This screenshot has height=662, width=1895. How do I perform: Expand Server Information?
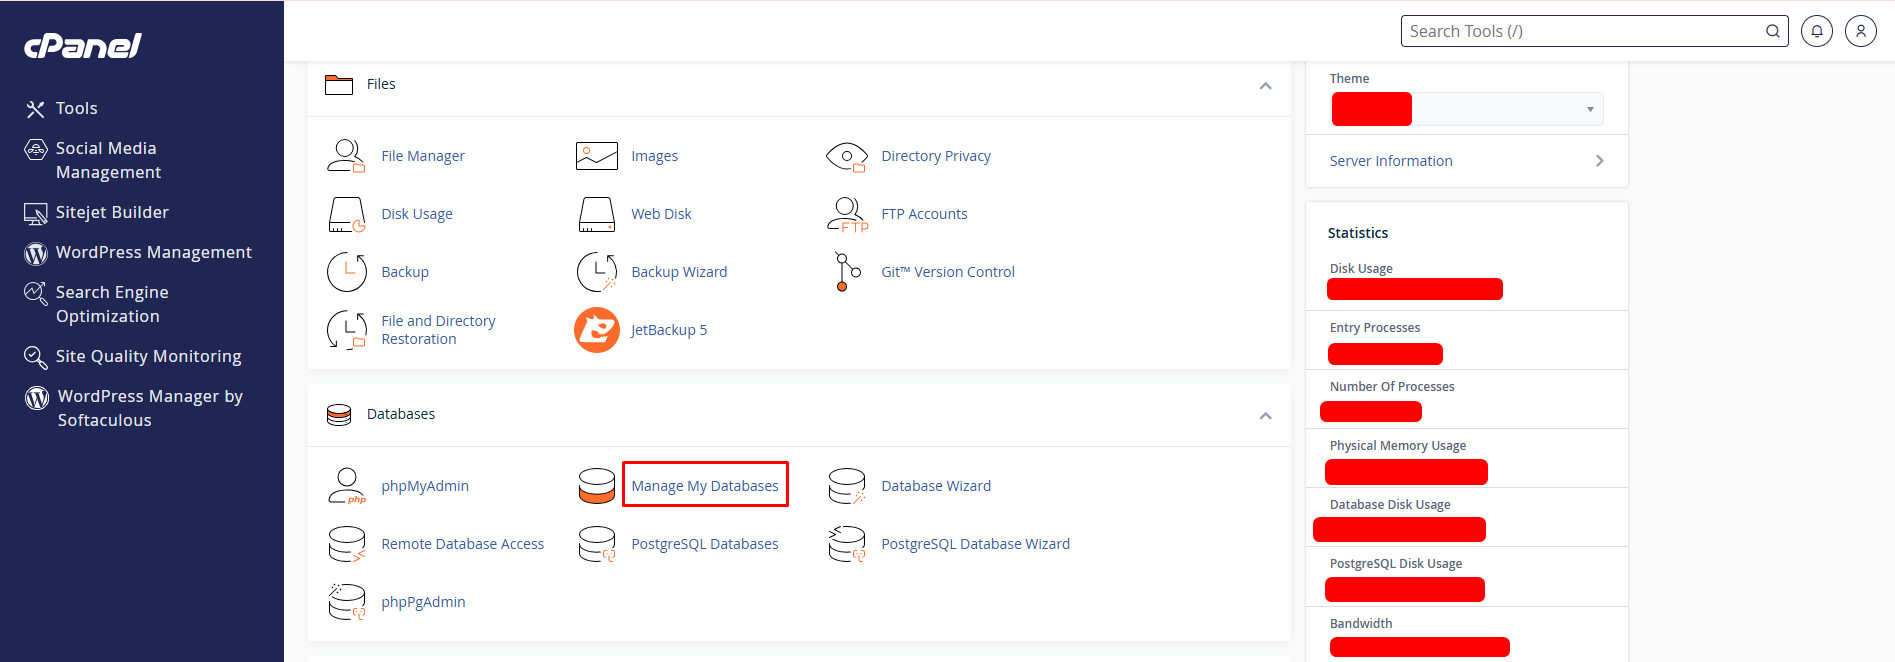tap(1466, 161)
